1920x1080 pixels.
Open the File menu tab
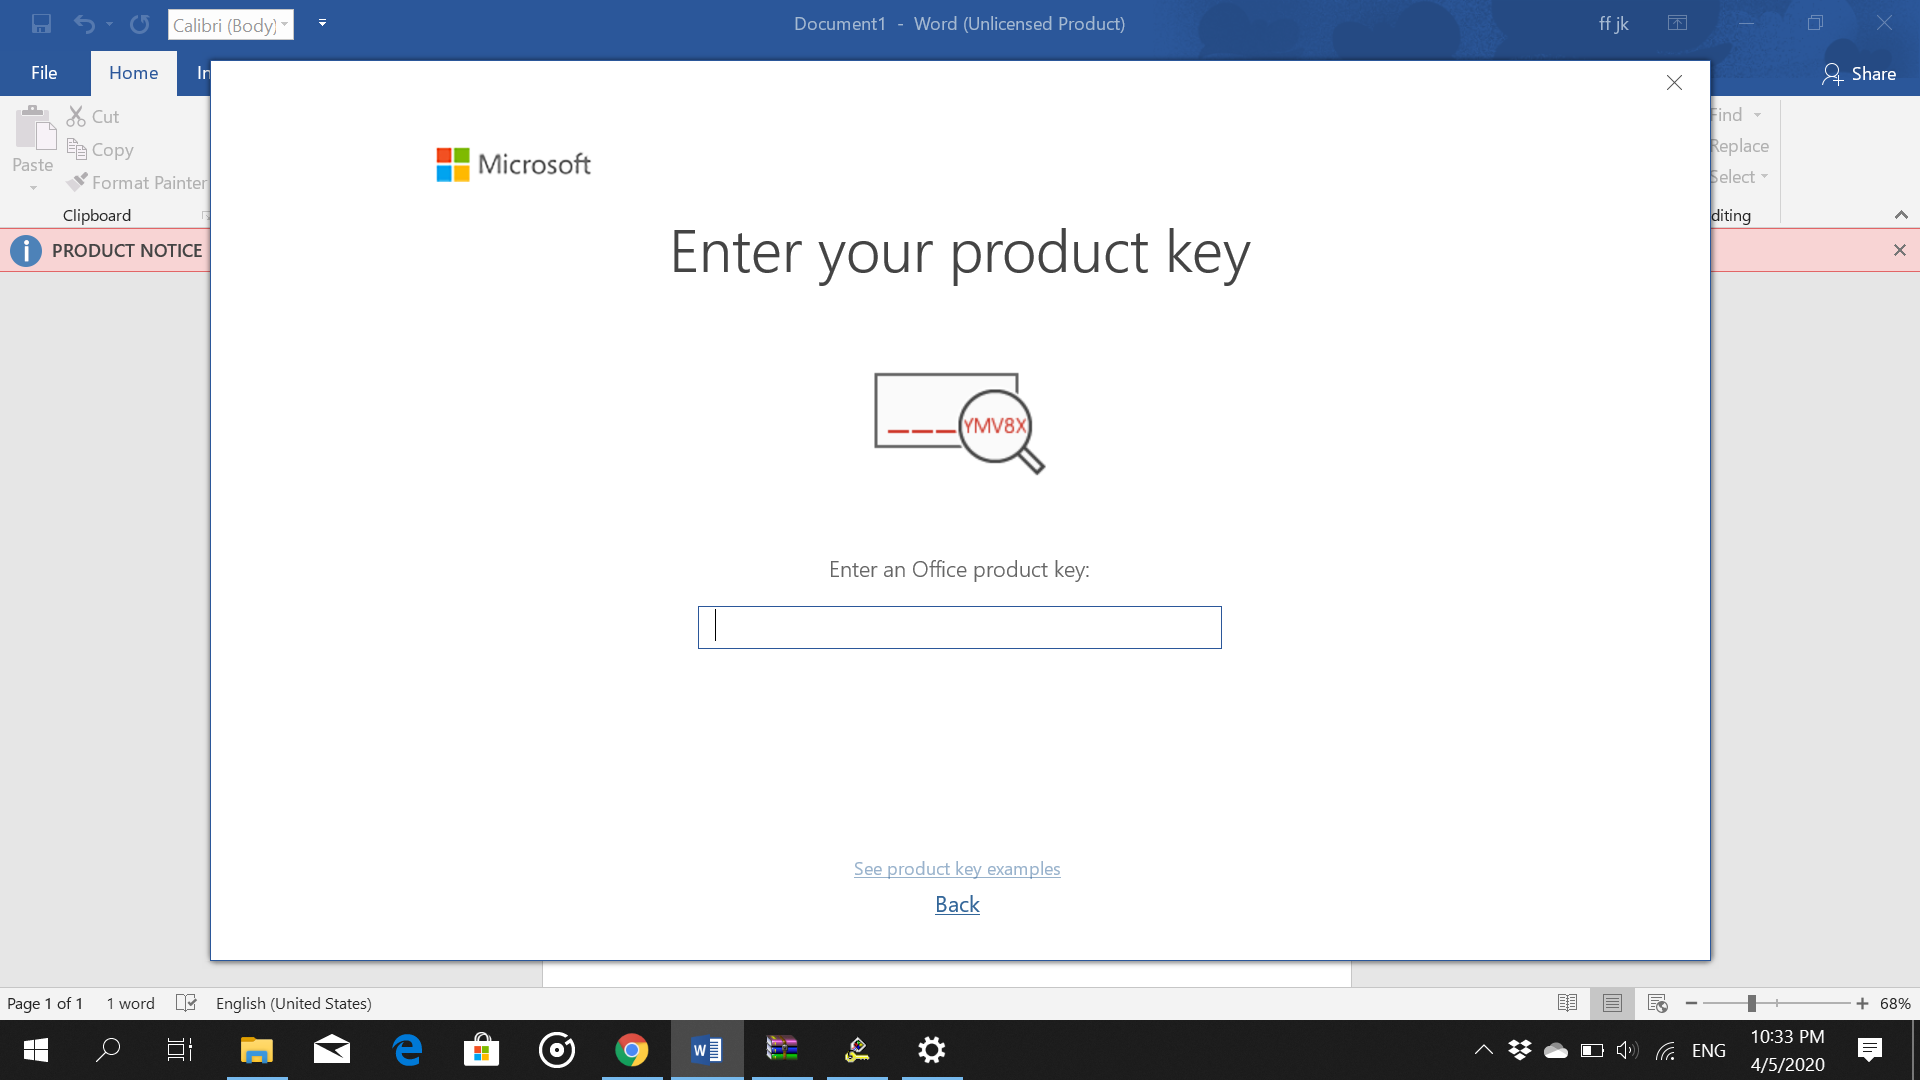coord(44,73)
